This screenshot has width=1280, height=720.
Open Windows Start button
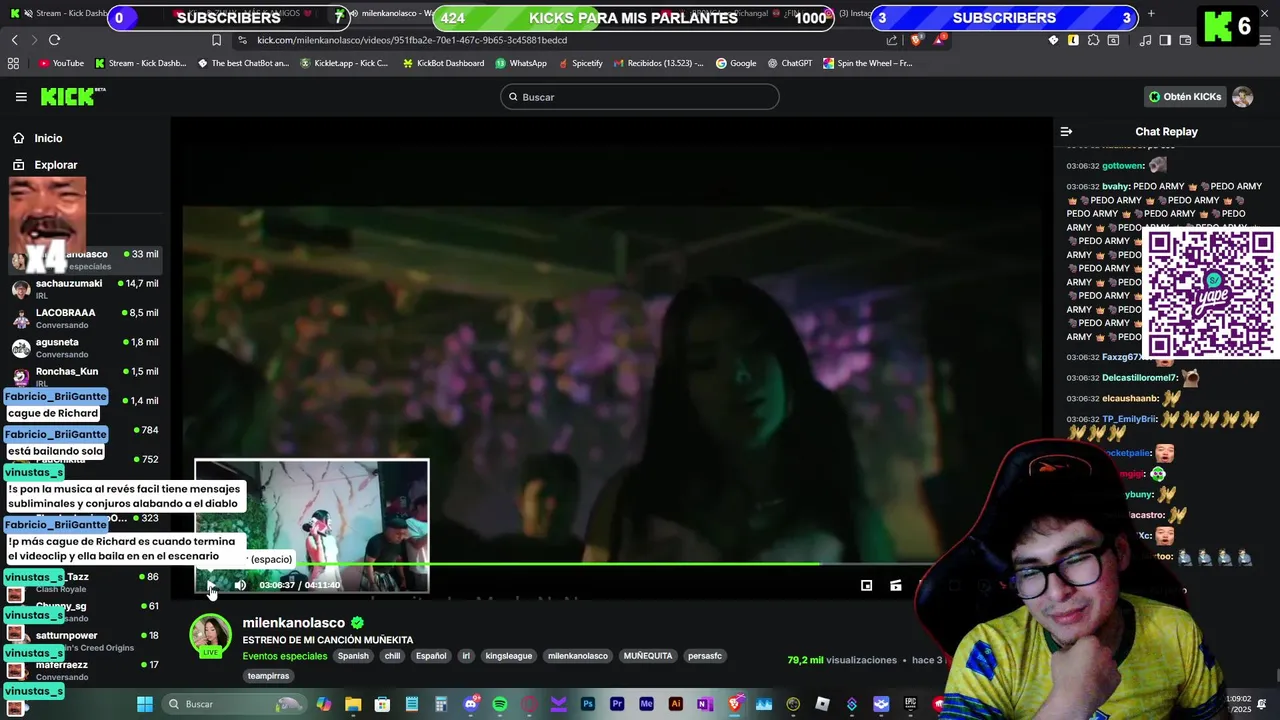tap(145, 704)
